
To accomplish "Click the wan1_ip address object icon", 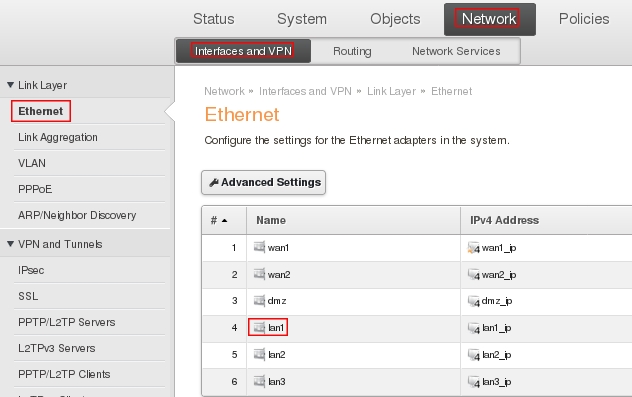I will coord(474,247).
